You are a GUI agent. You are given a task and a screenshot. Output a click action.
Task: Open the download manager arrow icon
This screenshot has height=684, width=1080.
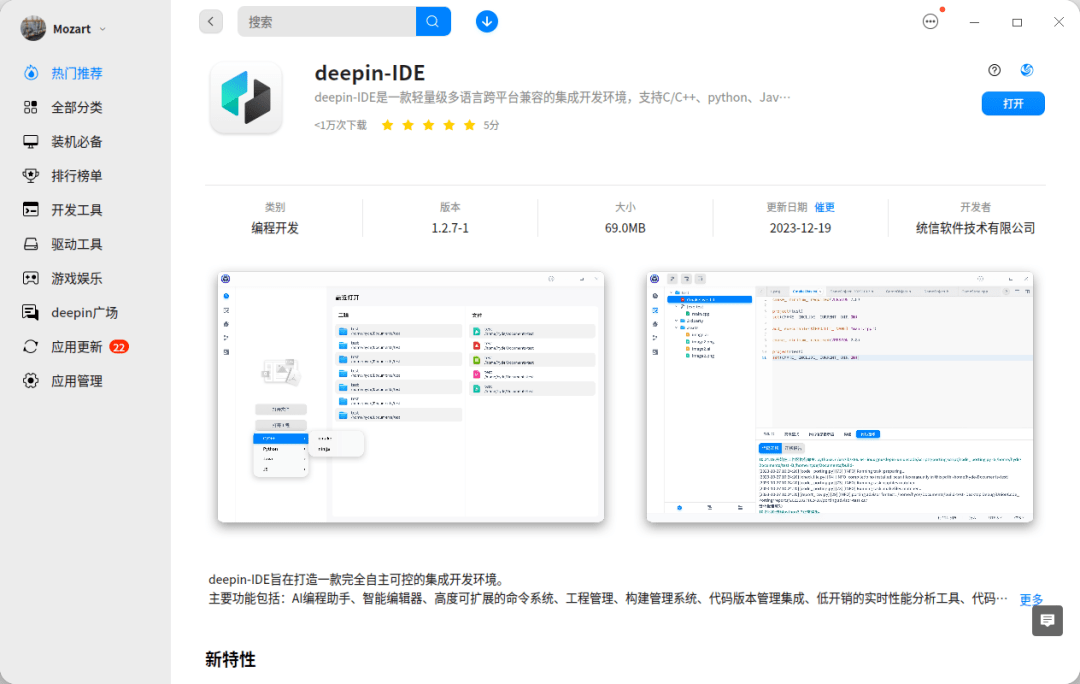tap(486, 21)
